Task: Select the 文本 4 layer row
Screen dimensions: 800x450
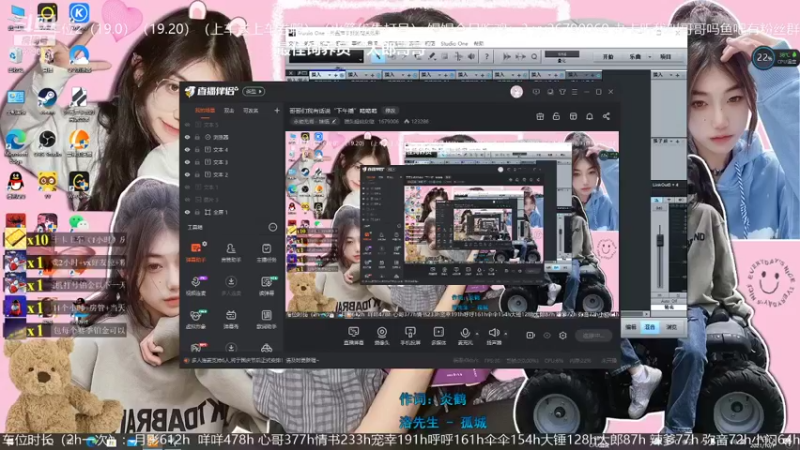Action: click(x=232, y=149)
